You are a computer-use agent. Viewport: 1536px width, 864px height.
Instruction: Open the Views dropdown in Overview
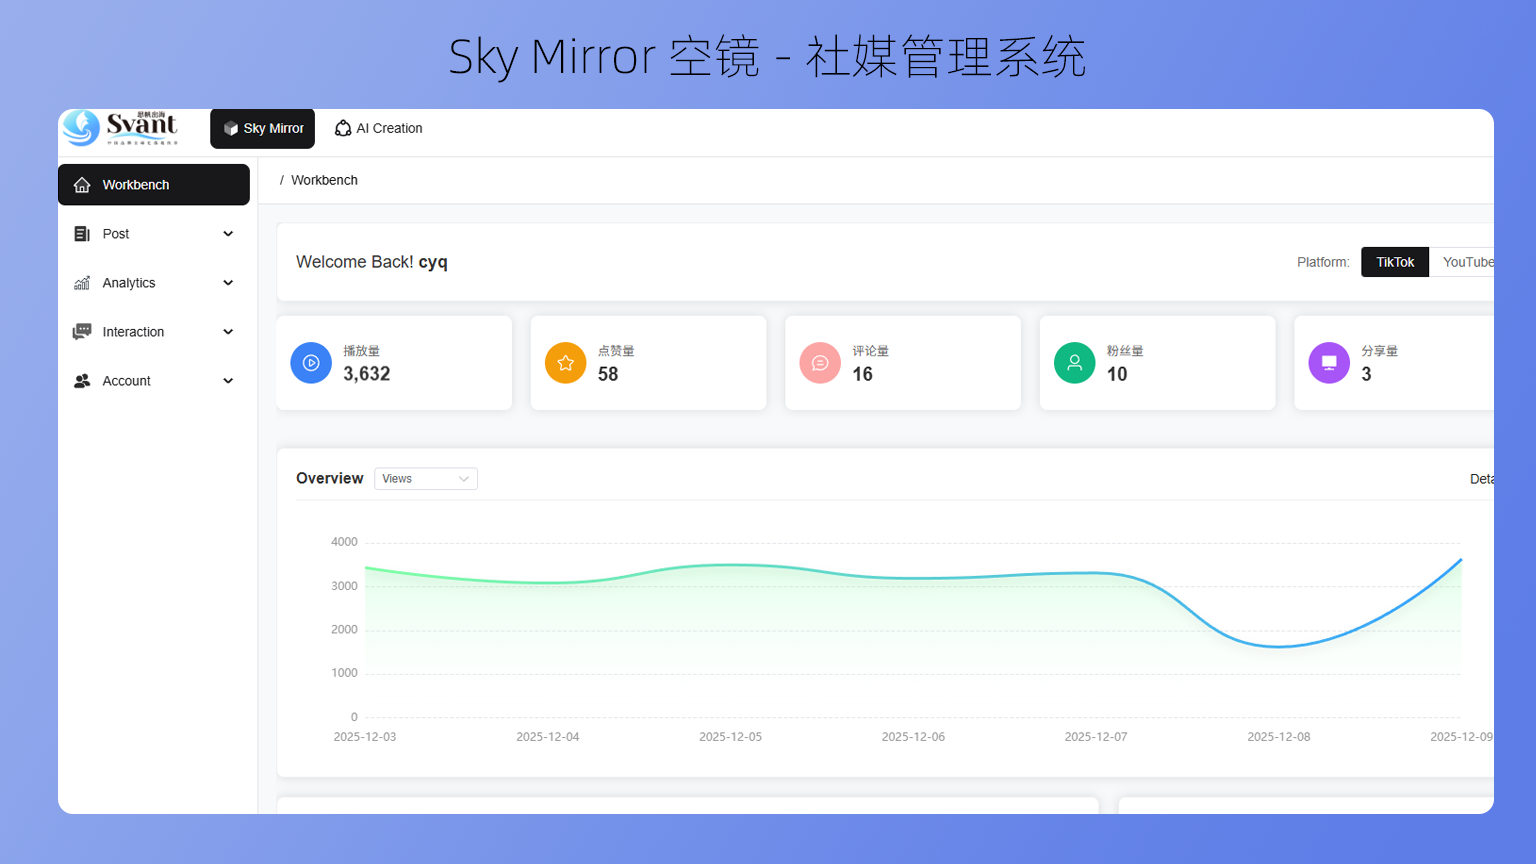click(425, 479)
